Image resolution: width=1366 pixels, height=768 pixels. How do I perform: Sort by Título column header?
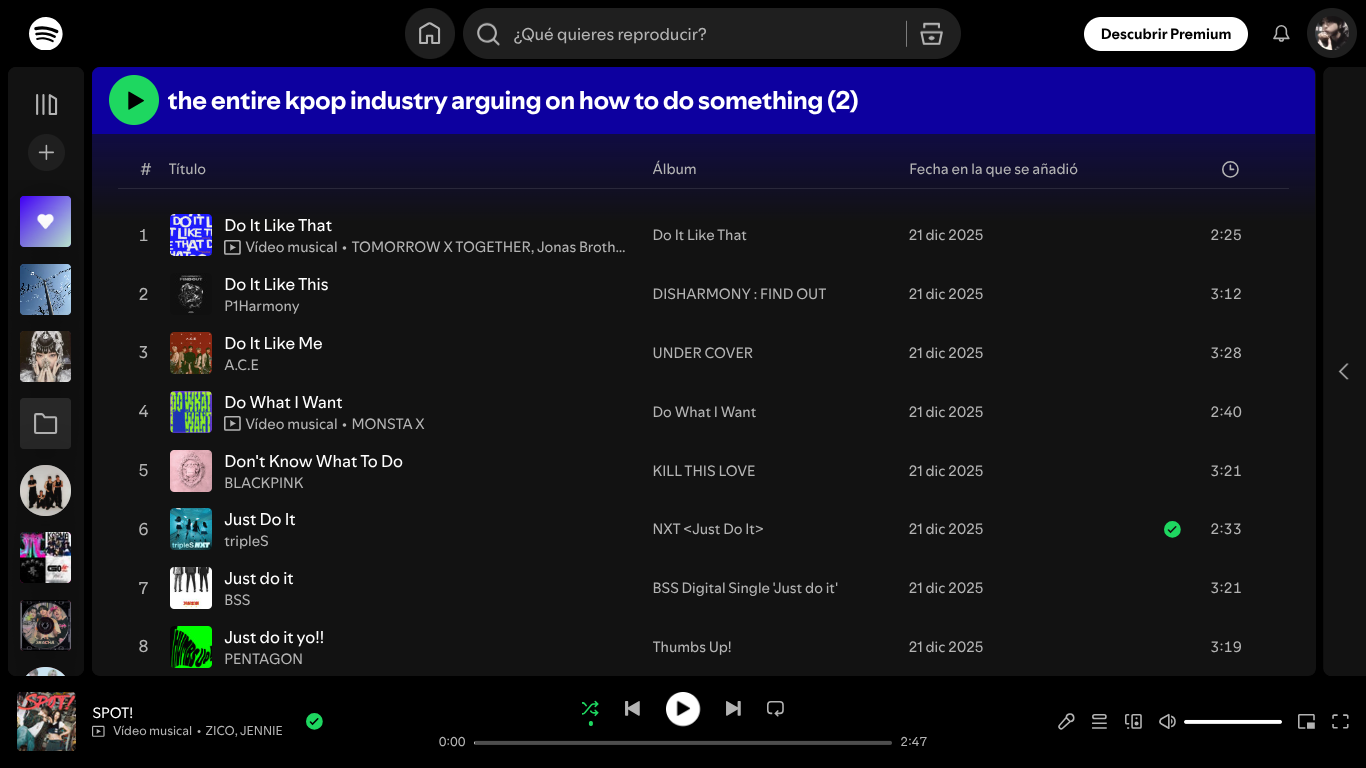tap(187, 169)
